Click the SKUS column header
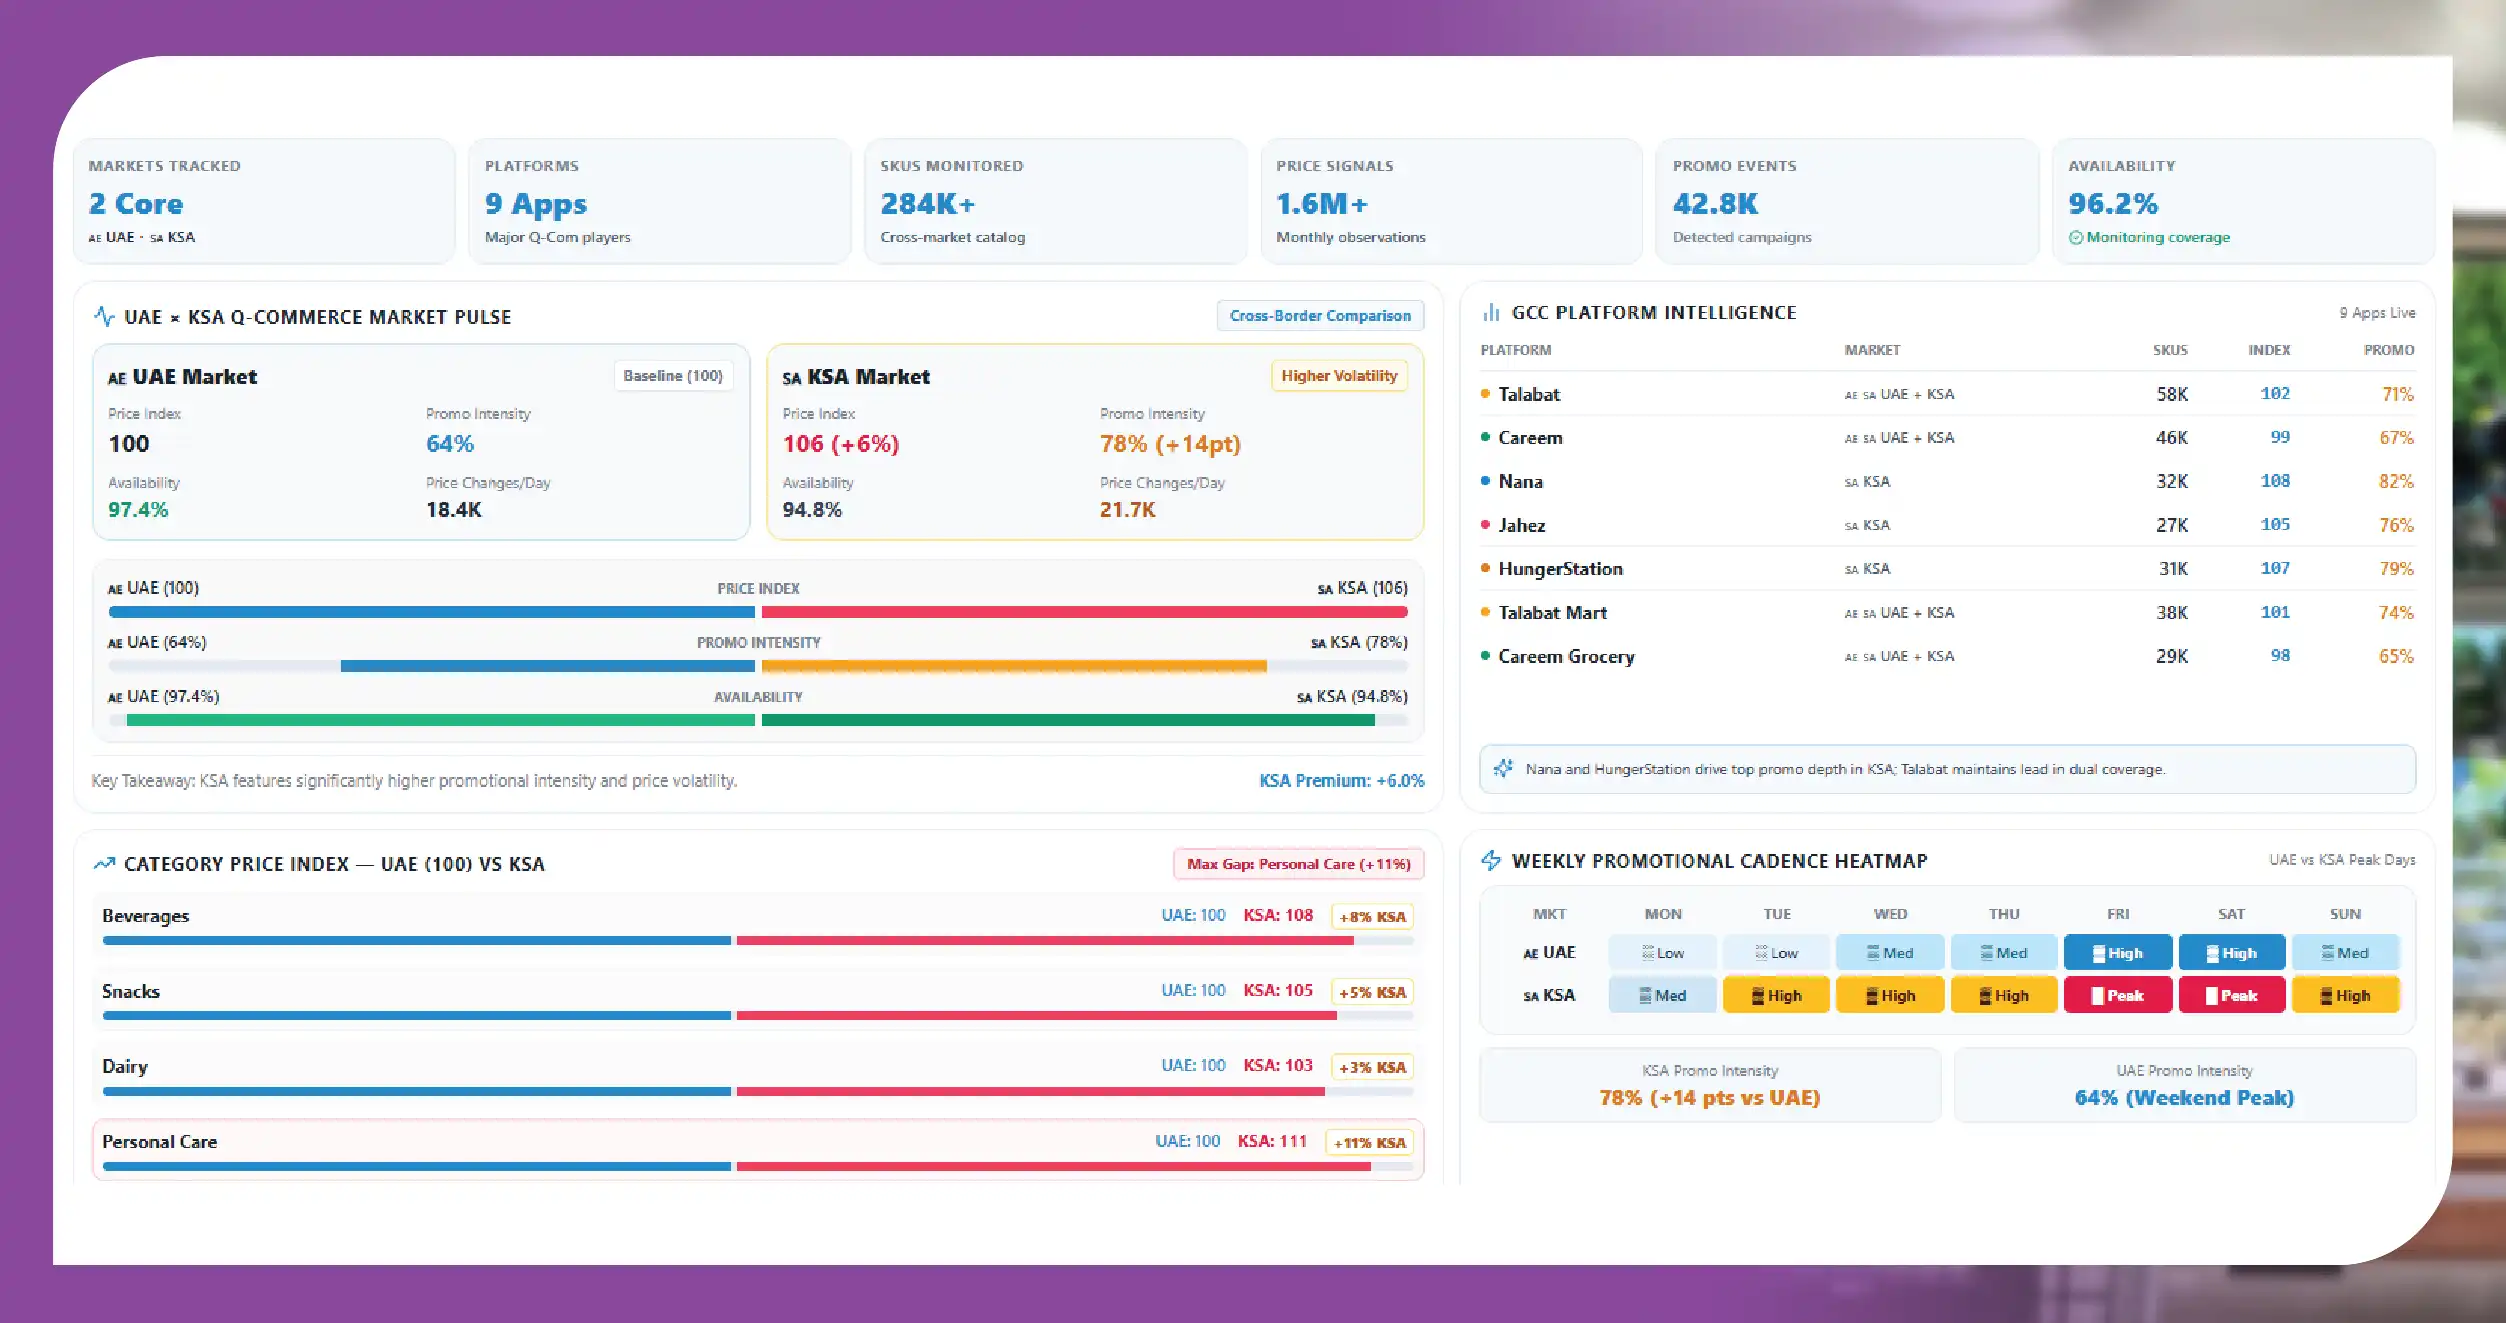Image resolution: width=2506 pixels, height=1323 pixels. click(2170, 350)
